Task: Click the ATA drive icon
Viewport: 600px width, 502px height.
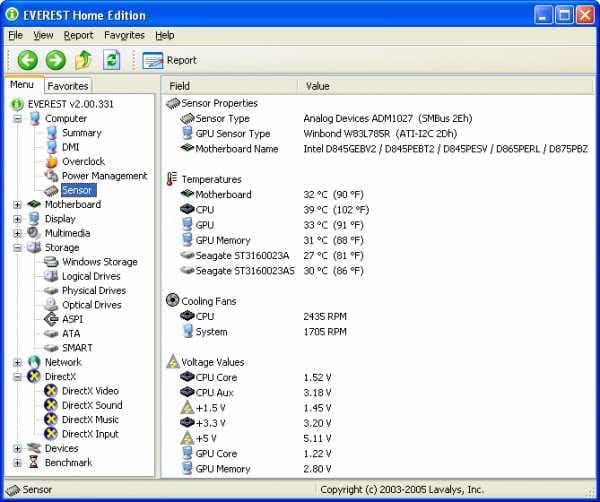Action: point(51,334)
